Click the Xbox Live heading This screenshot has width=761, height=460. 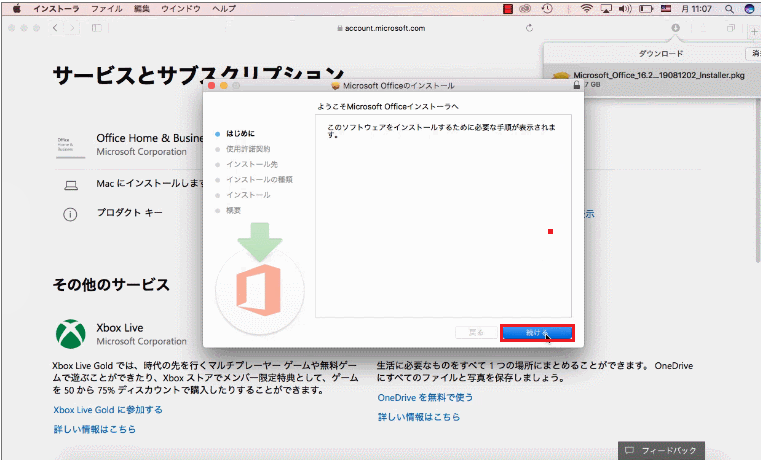pyautogui.click(x=120, y=328)
